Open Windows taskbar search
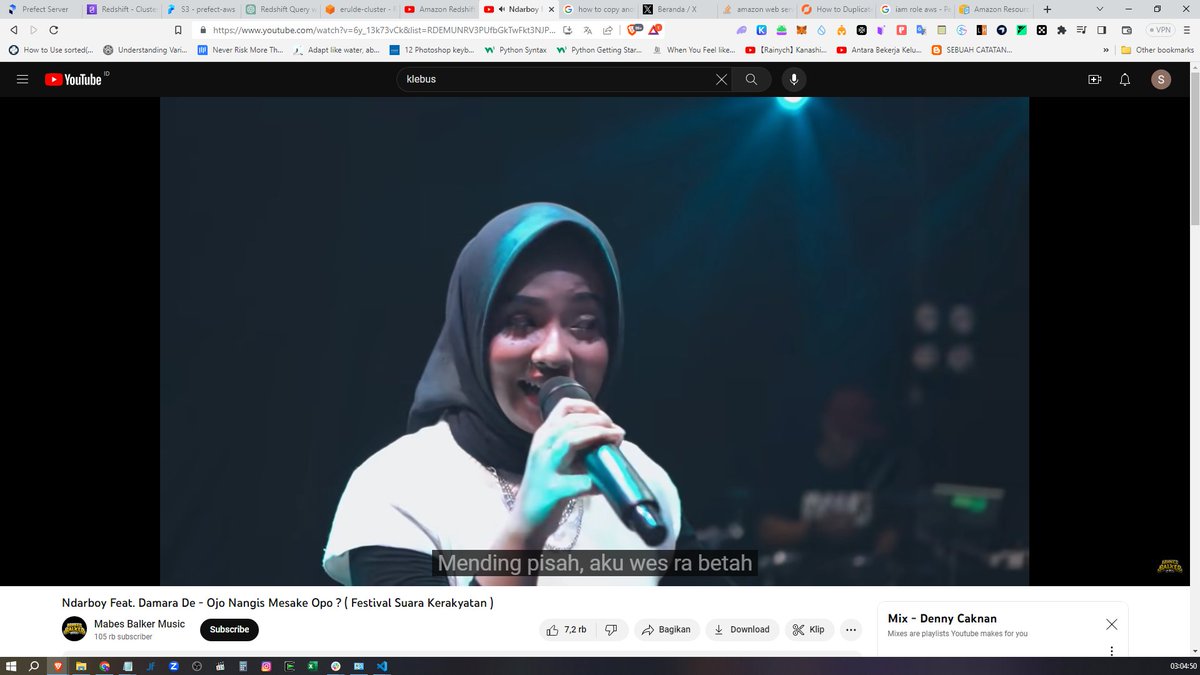This screenshot has height=675, width=1200. (34, 666)
